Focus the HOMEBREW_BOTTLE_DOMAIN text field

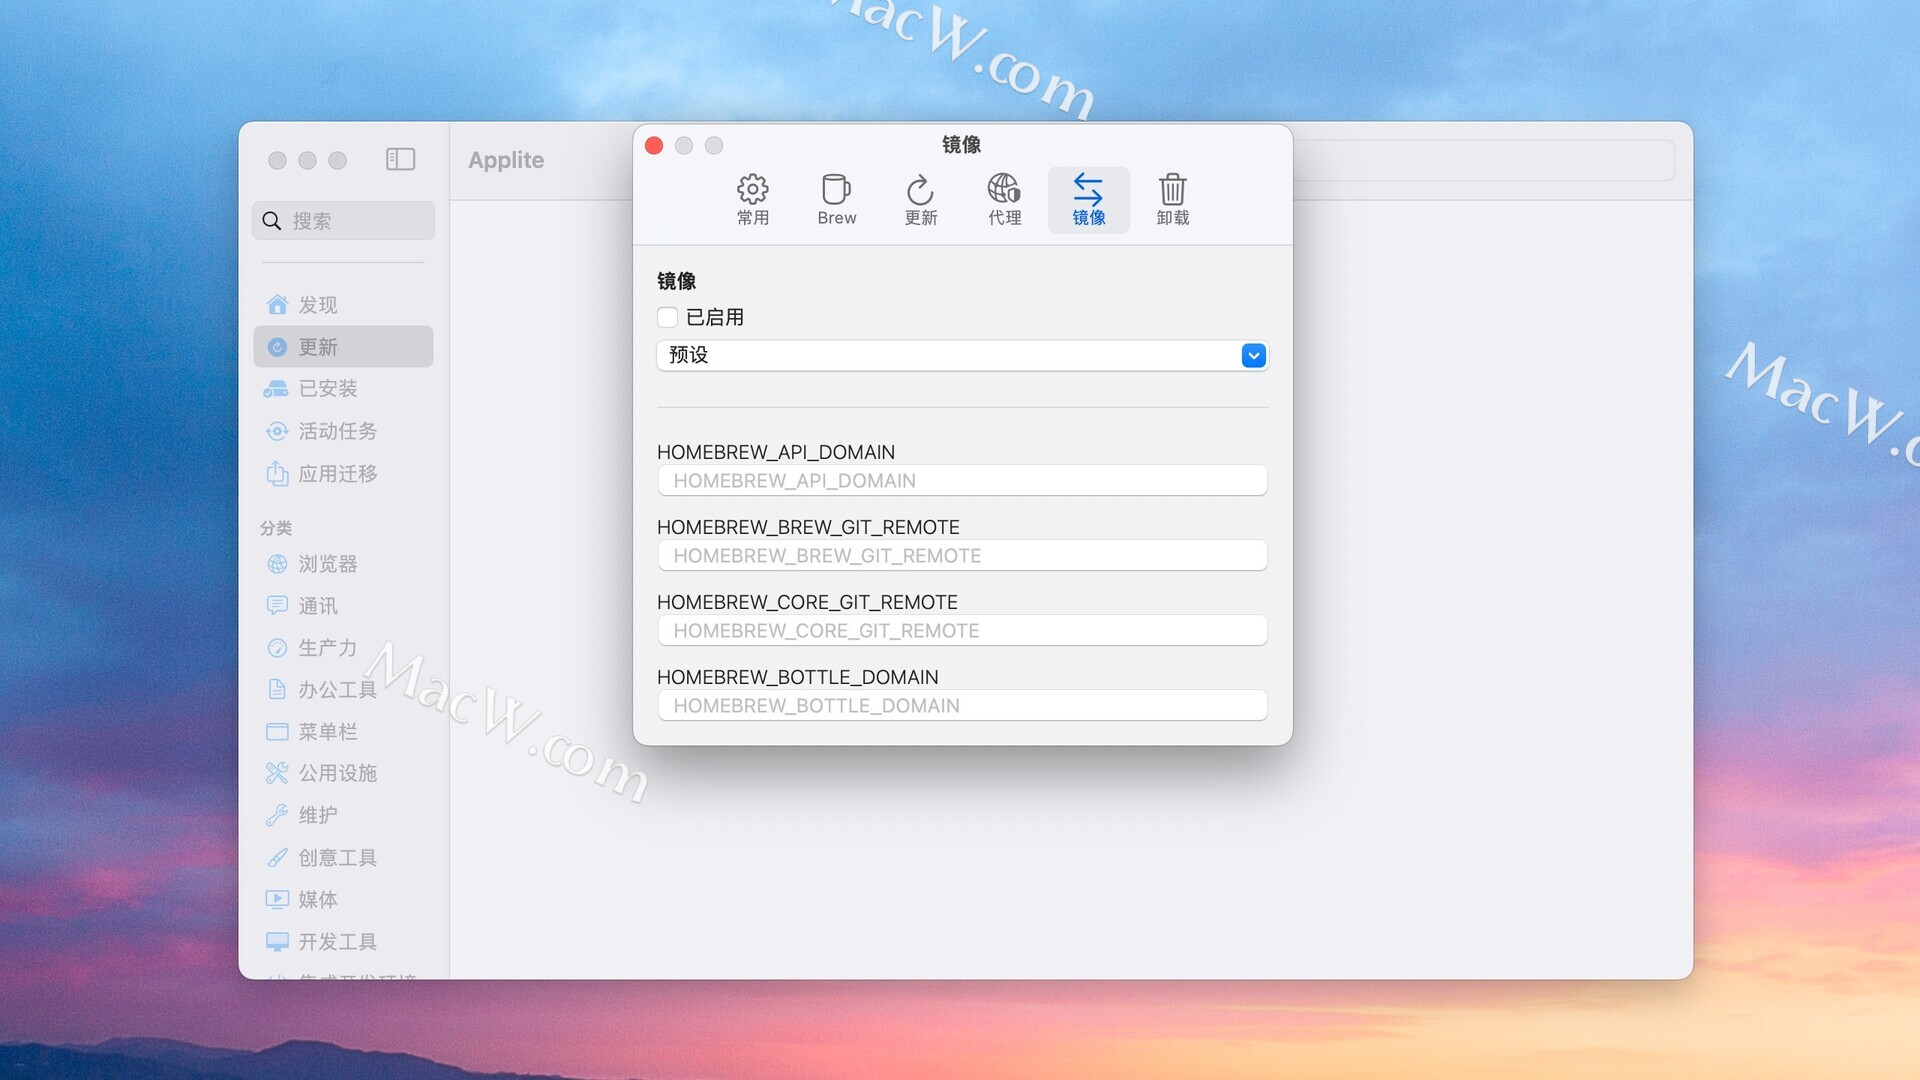(x=962, y=706)
